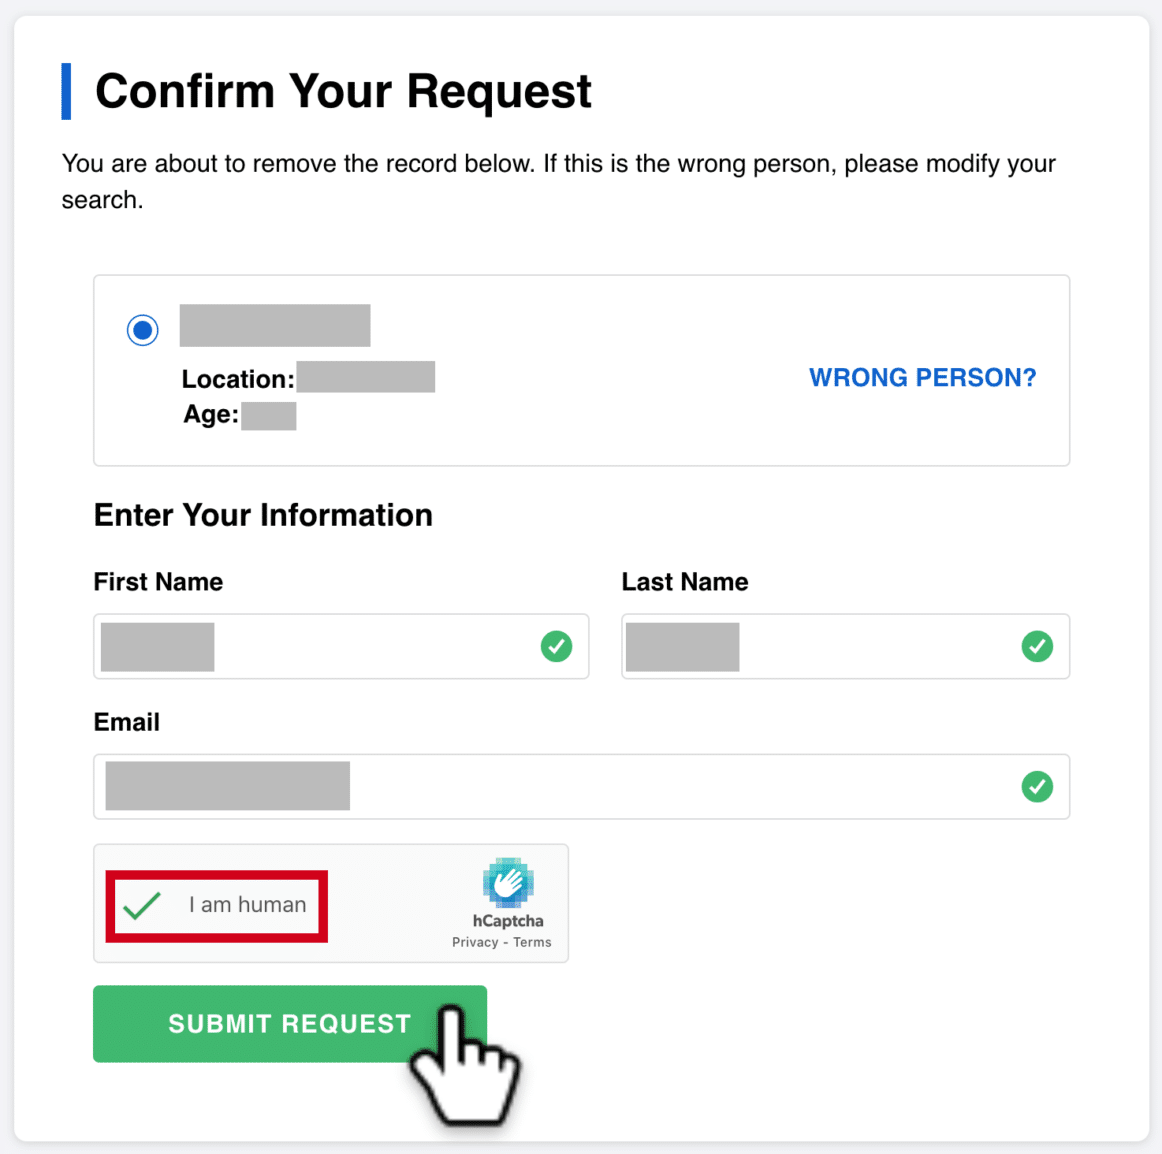Click the green checkmark beside First Name

click(557, 647)
